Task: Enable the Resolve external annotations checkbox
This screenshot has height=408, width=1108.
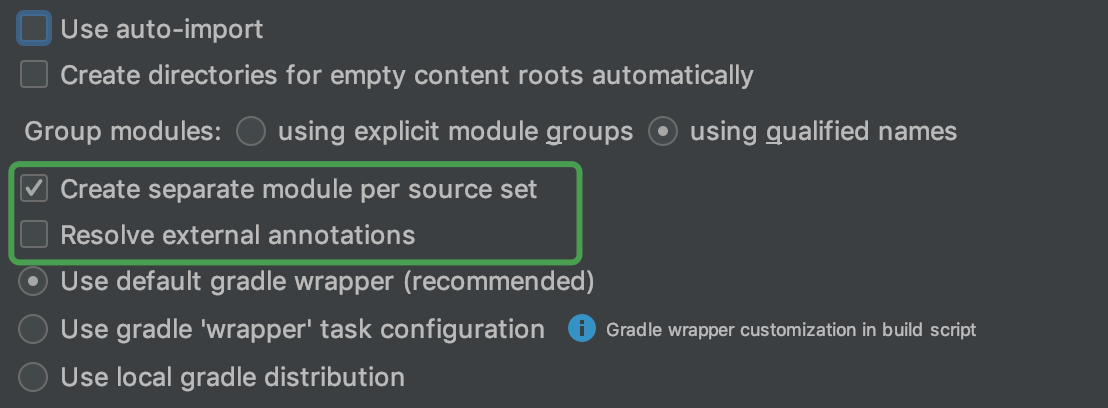Action: [34, 235]
